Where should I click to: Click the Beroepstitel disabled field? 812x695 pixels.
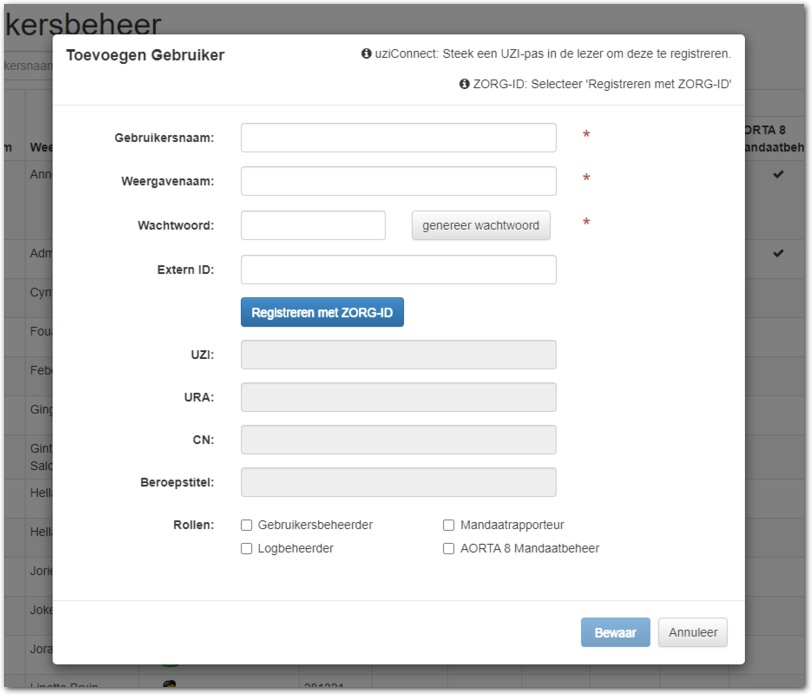pos(398,482)
